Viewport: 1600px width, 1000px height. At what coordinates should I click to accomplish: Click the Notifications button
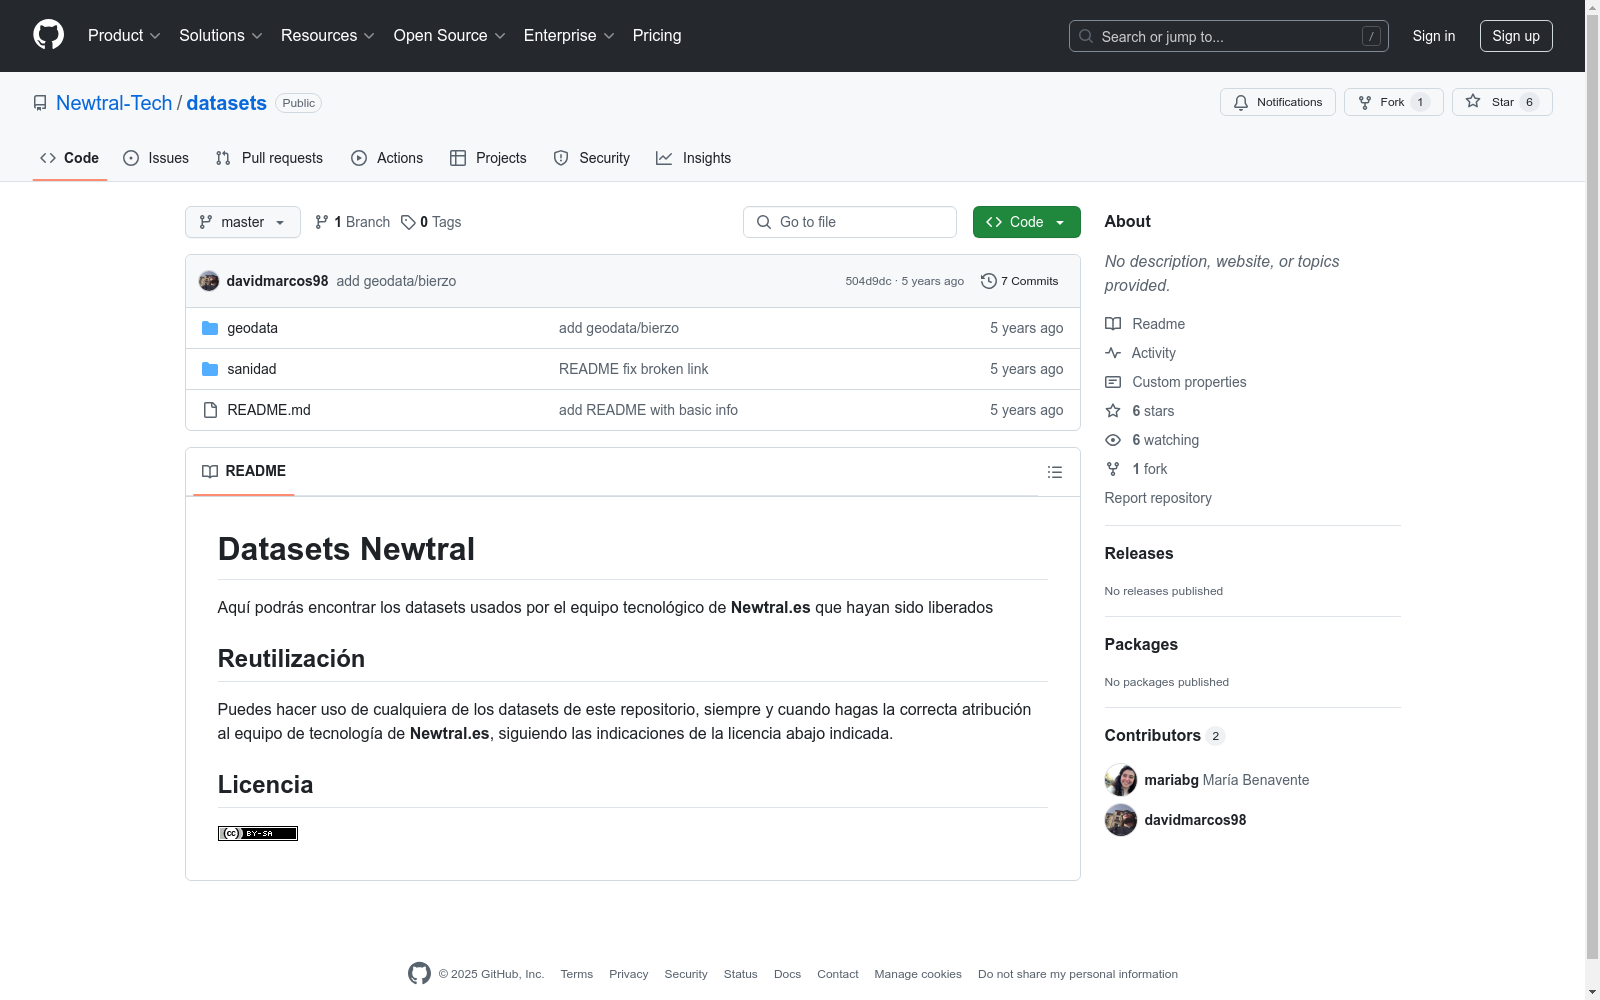[x=1278, y=102]
